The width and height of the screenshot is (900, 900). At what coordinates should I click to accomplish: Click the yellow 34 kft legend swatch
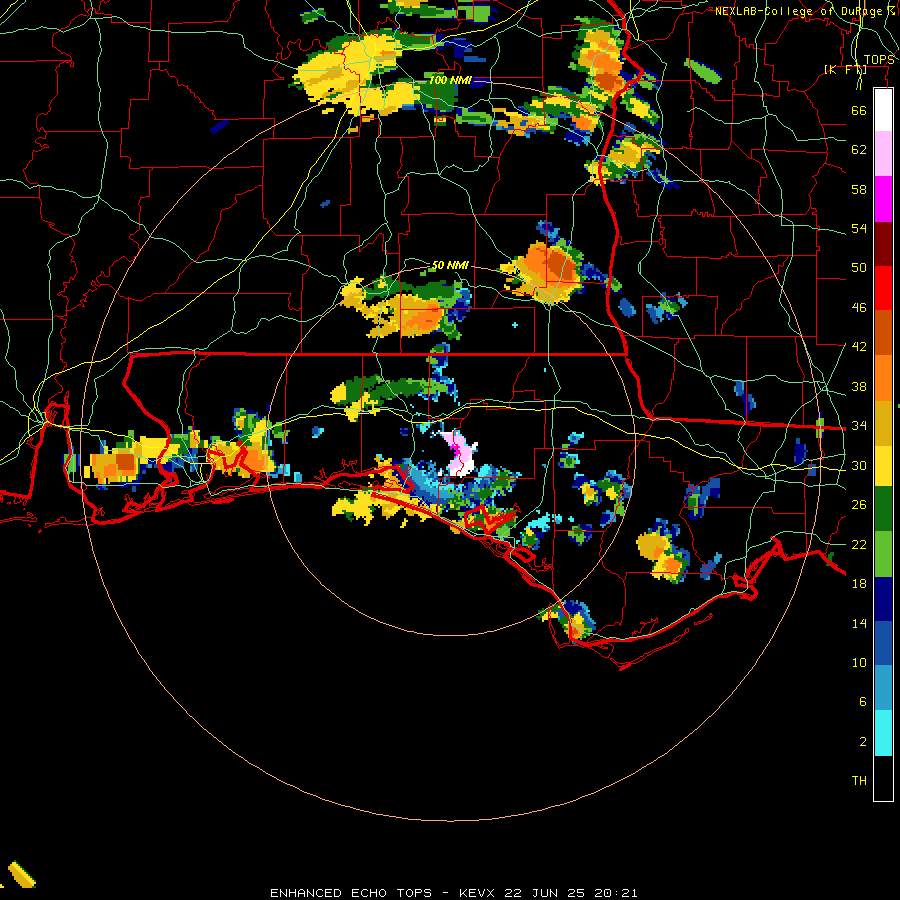pos(883,465)
